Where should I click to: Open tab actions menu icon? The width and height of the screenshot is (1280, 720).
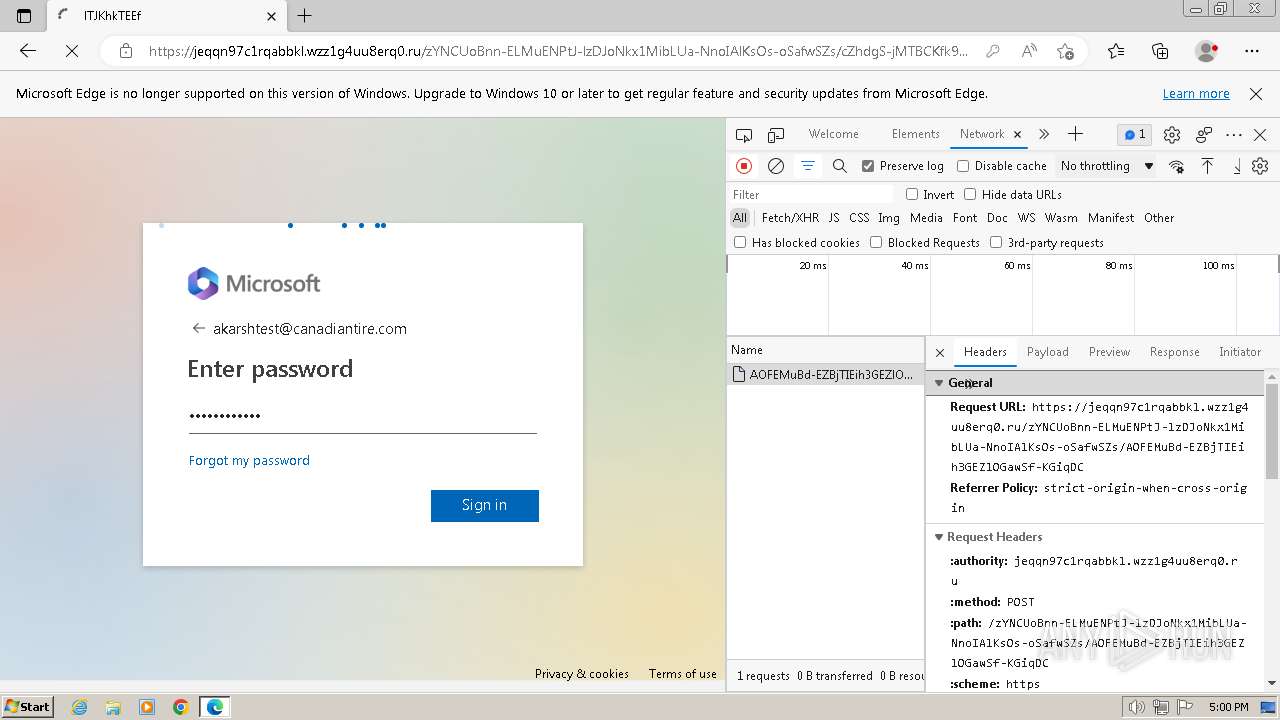click(x=24, y=16)
